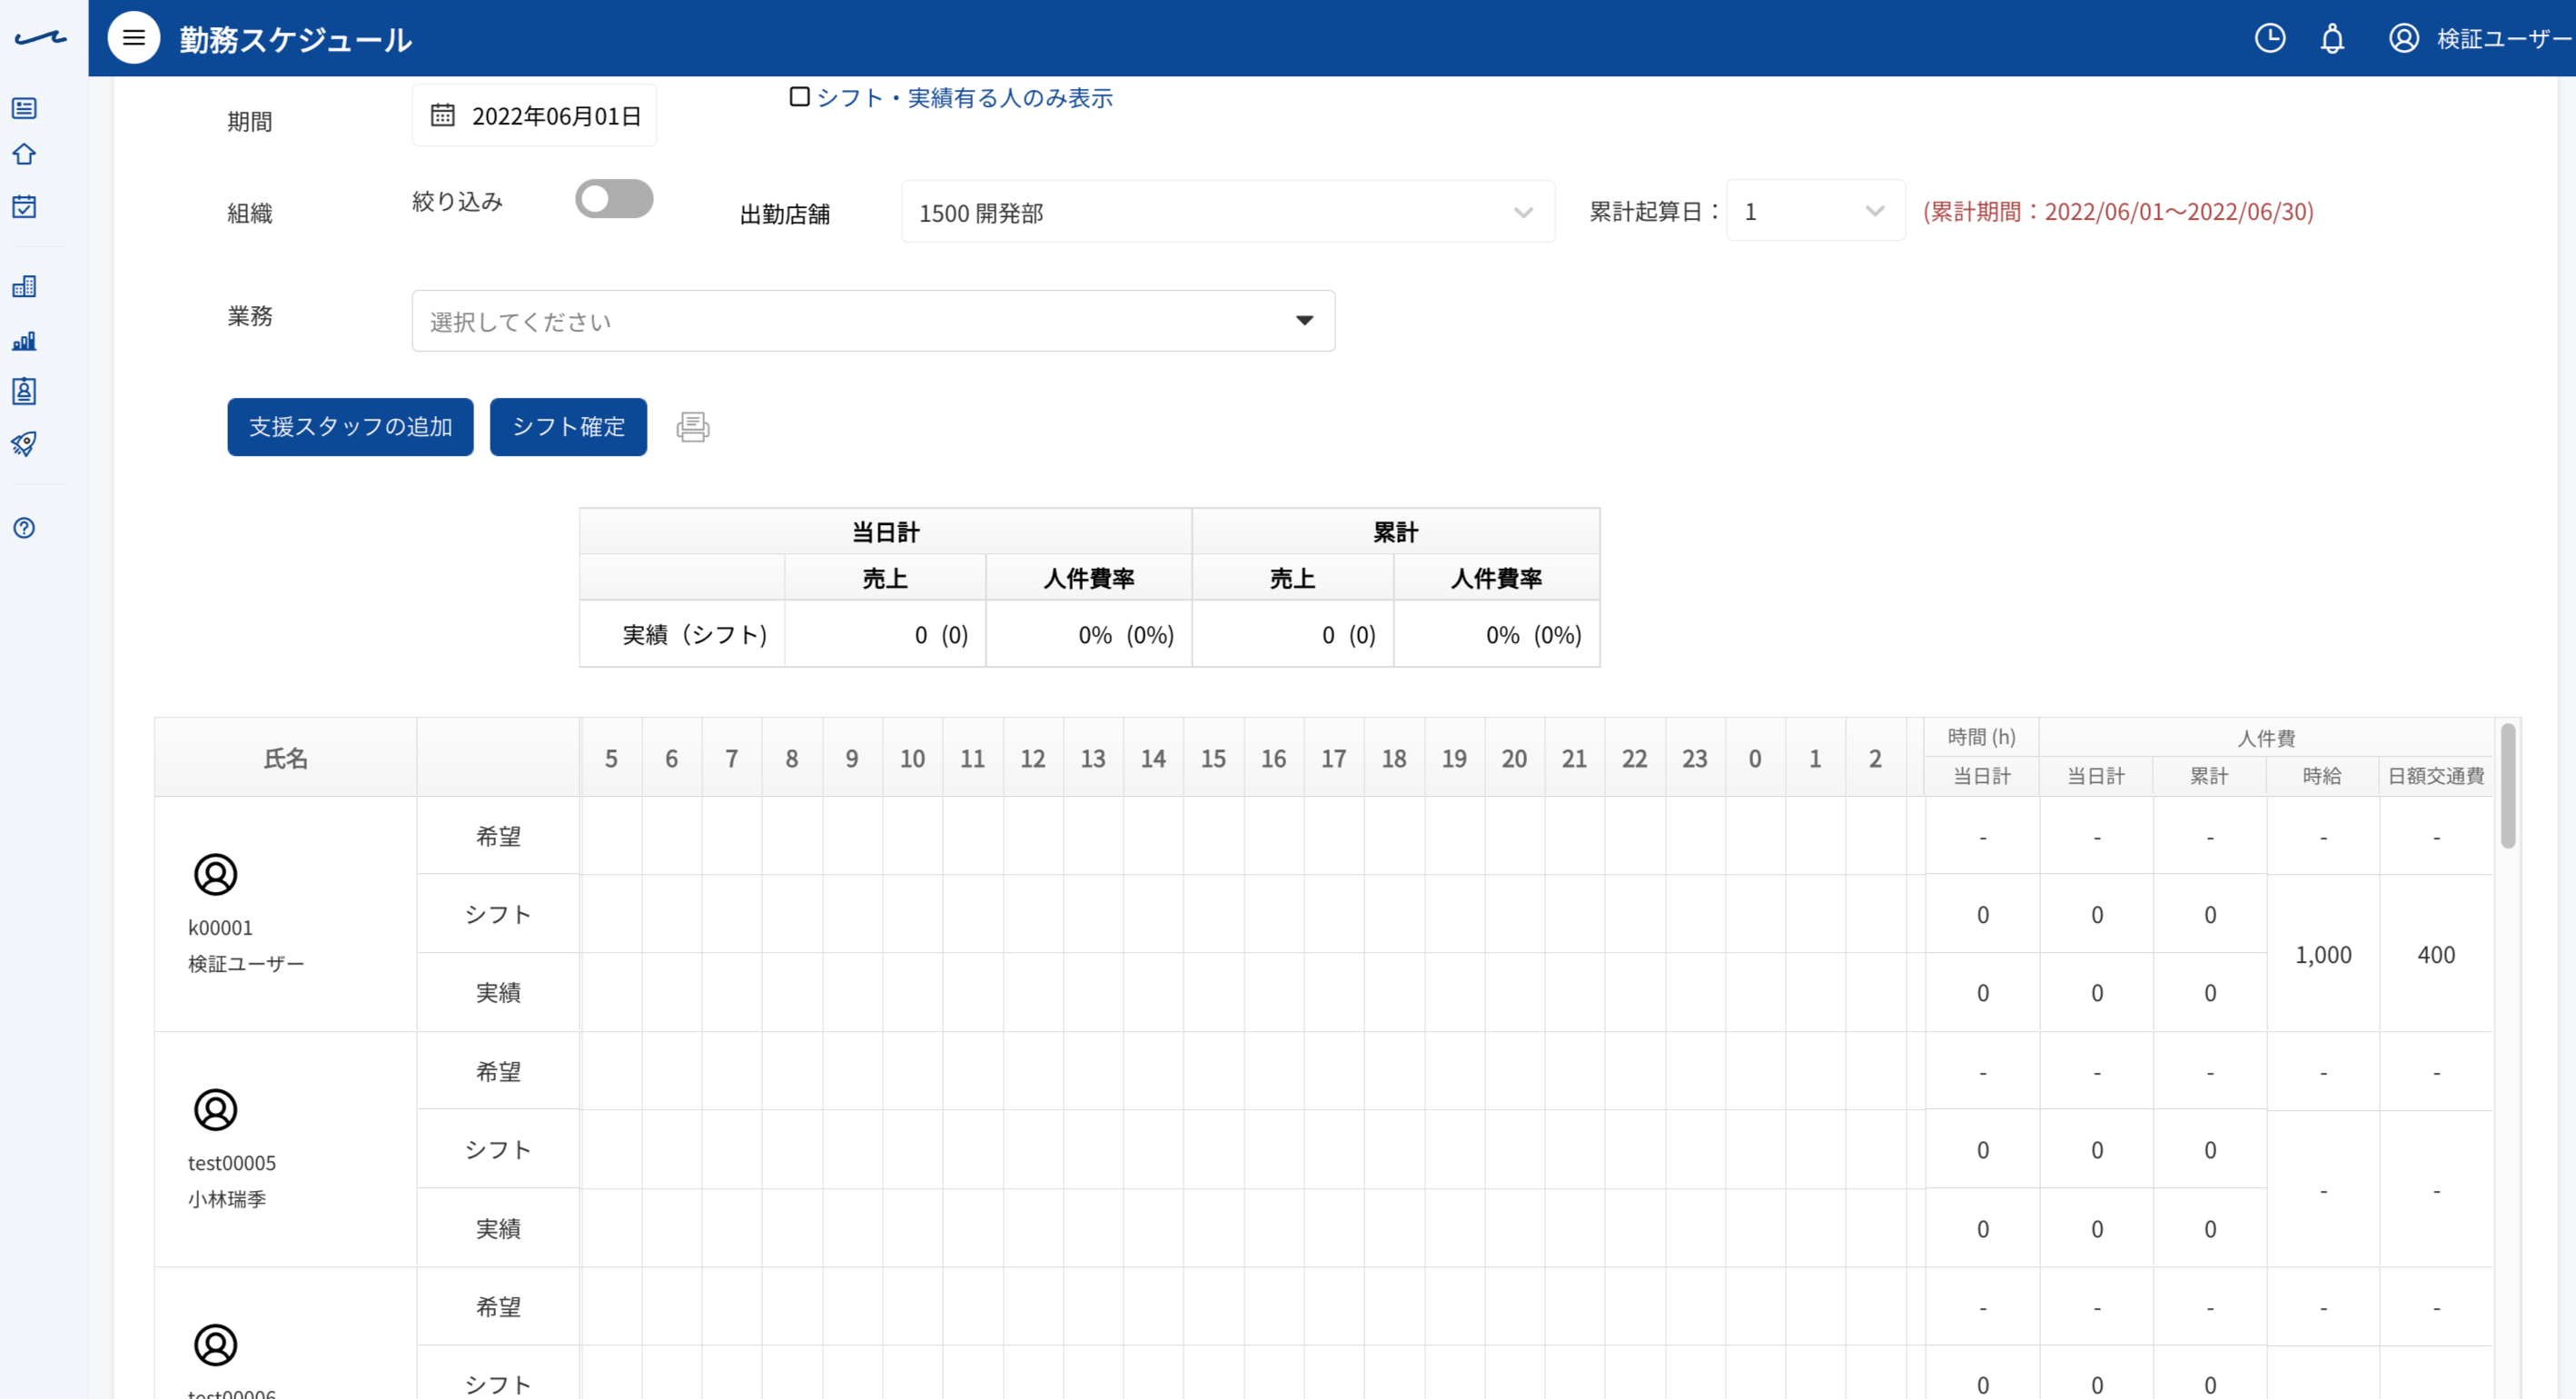Click シフト row label for k00001
This screenshot has width=2576, height=1399.
tap(498, 914)
